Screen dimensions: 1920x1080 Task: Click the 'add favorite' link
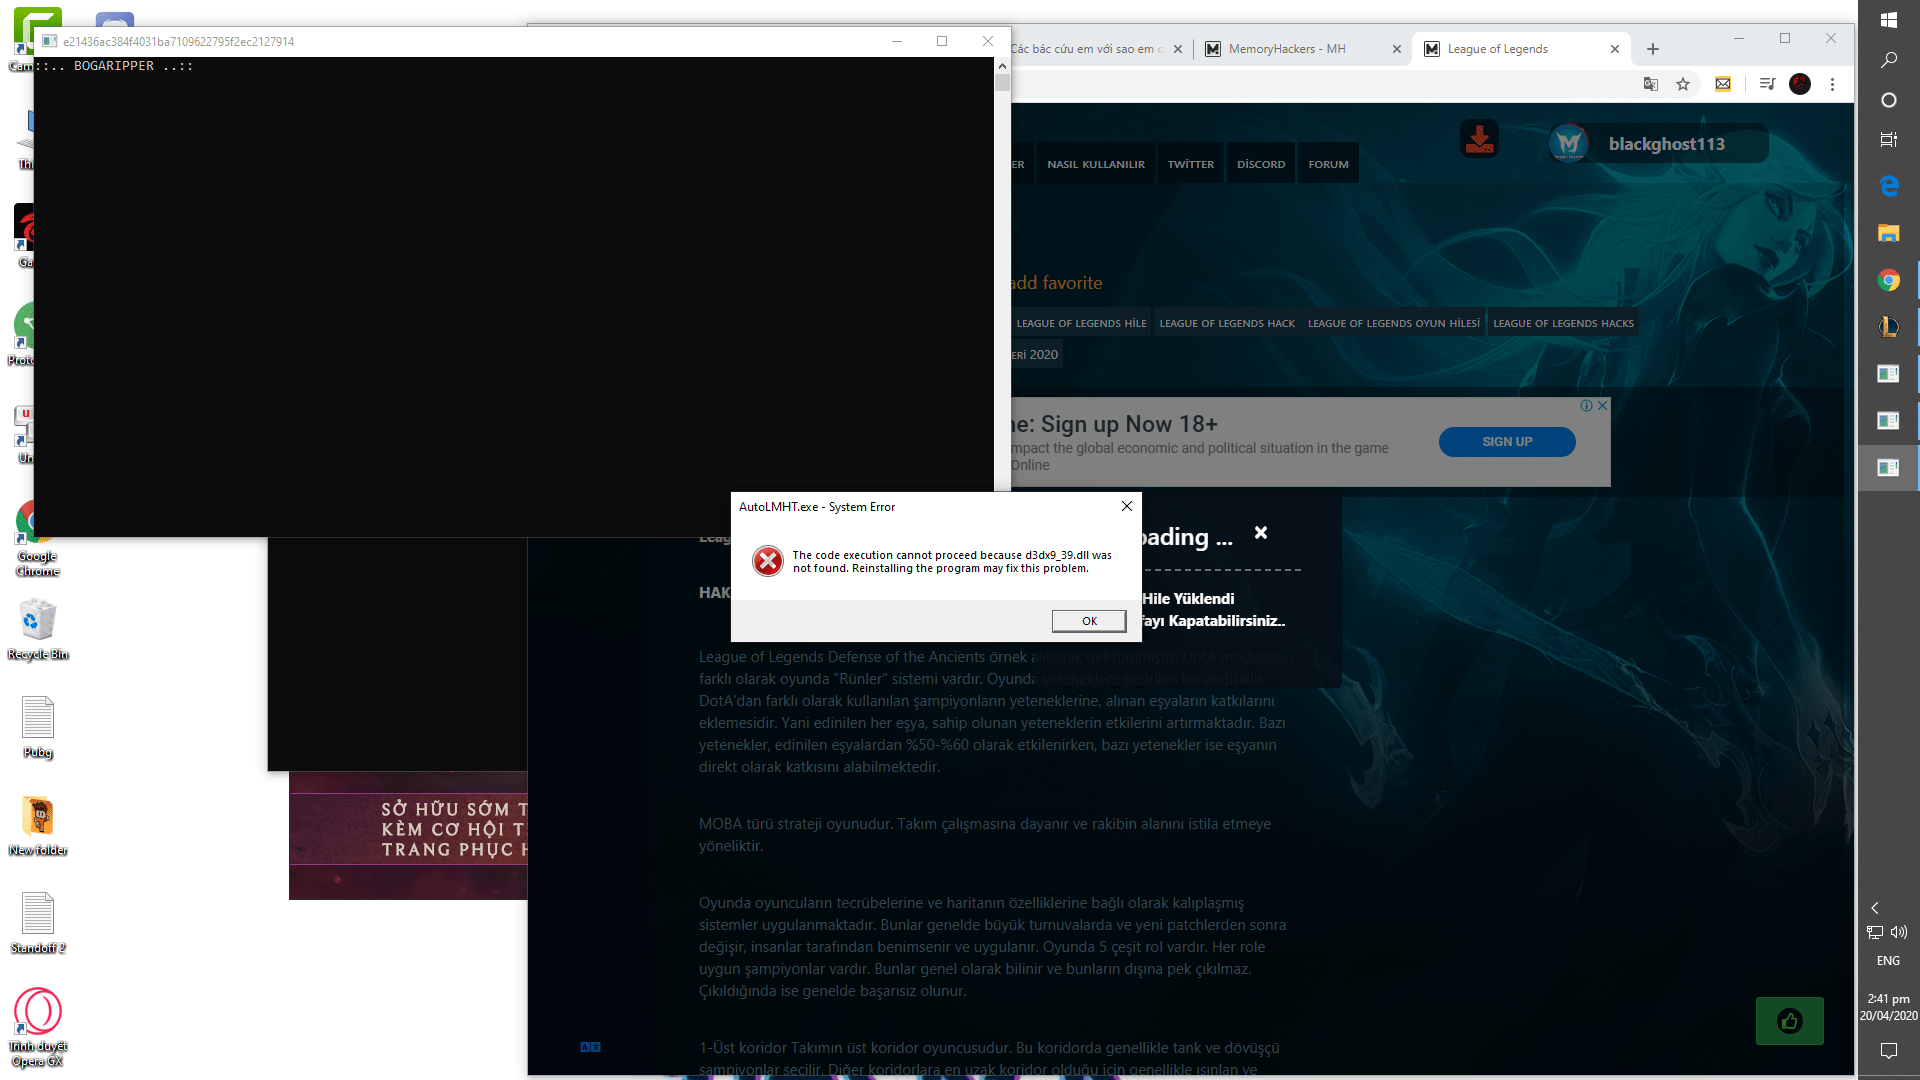(1056, 283)
